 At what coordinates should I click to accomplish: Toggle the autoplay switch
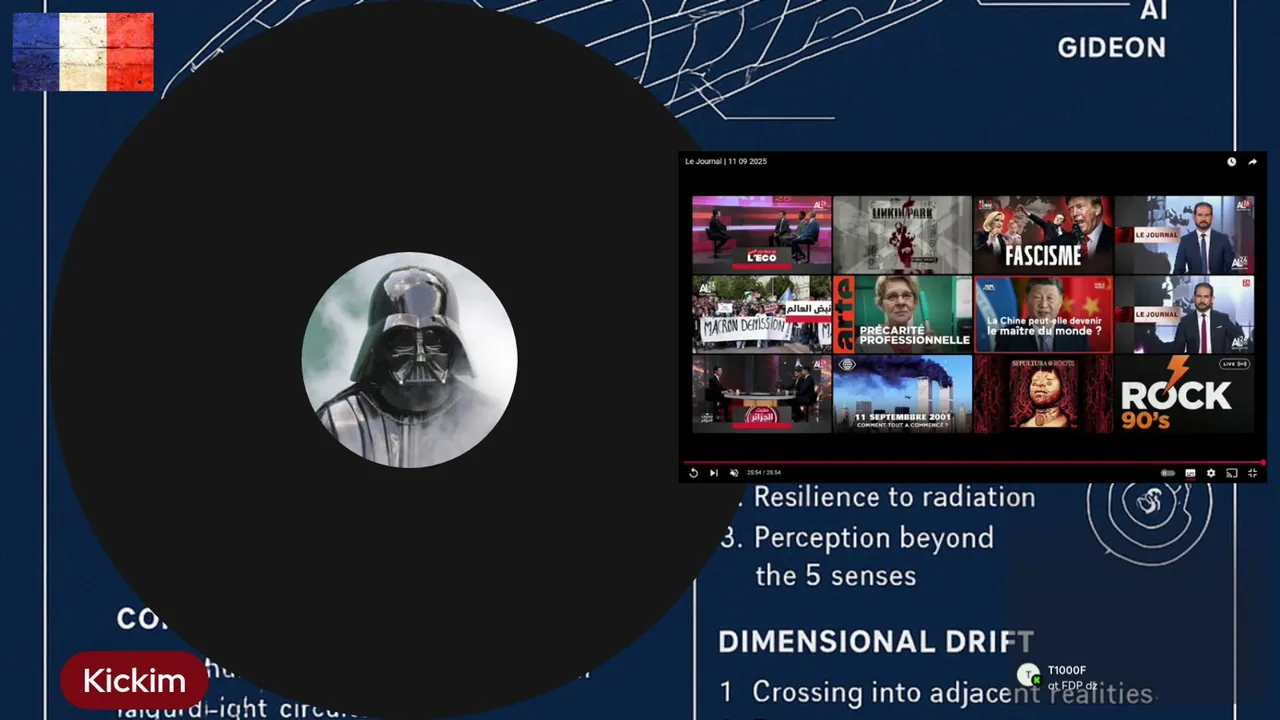click(x=1167, y=473)
